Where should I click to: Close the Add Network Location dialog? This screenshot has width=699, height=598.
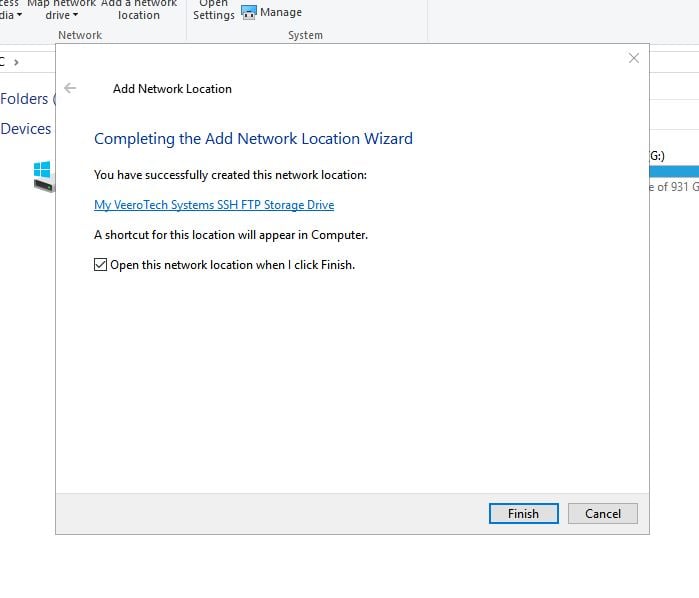633,58
